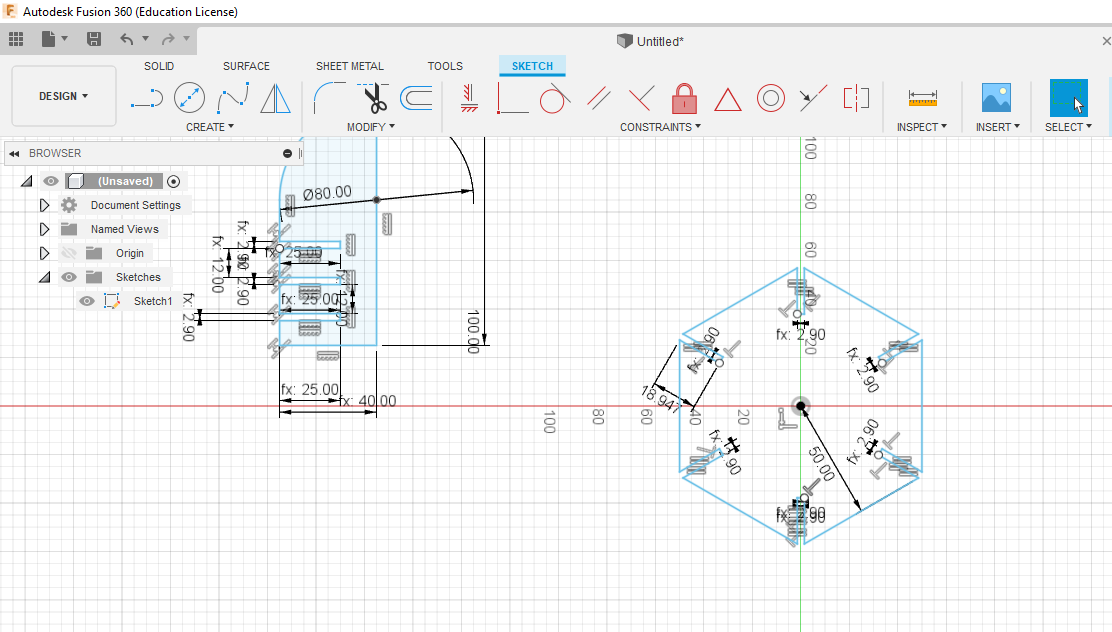Click the fx: 40.00 dimension
Viewport: 1112px width, 632px height.
tap(368, 401)
